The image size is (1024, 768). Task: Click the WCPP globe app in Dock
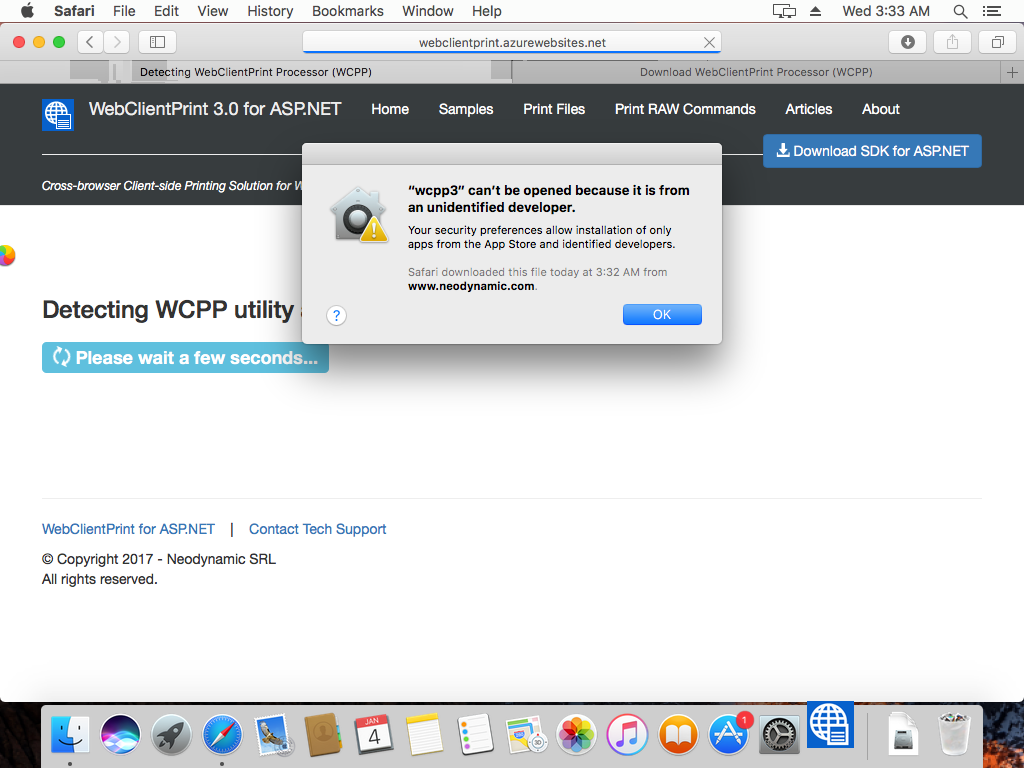(830, 724)
